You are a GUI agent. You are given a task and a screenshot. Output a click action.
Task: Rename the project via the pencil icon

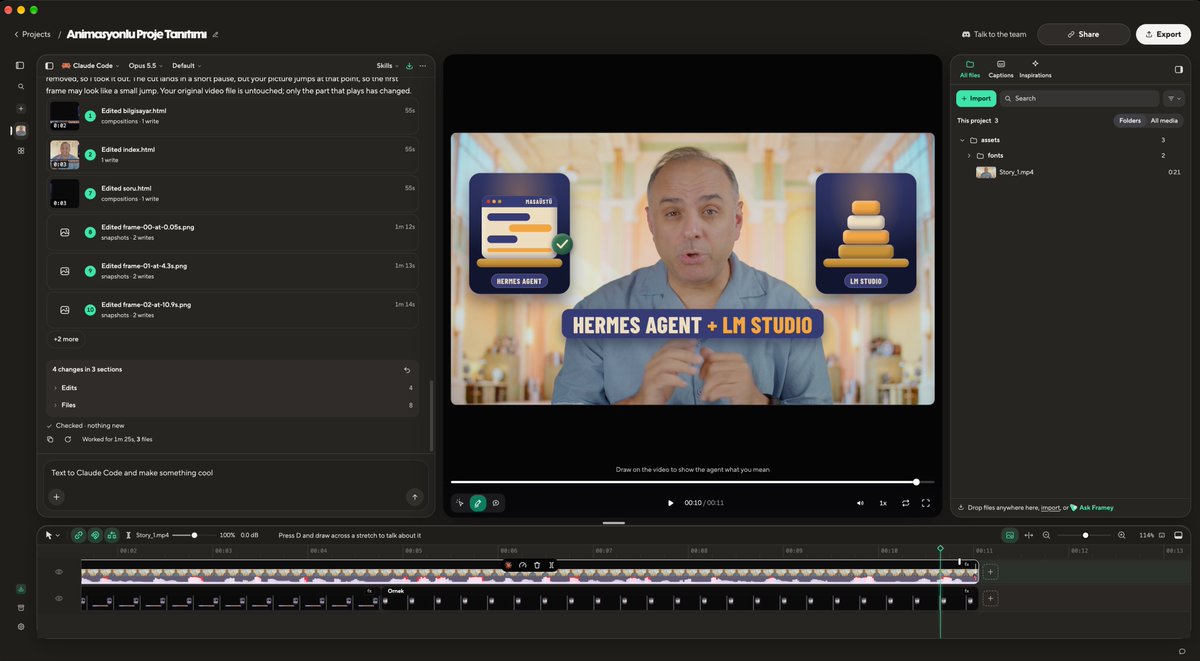point(215,34)
